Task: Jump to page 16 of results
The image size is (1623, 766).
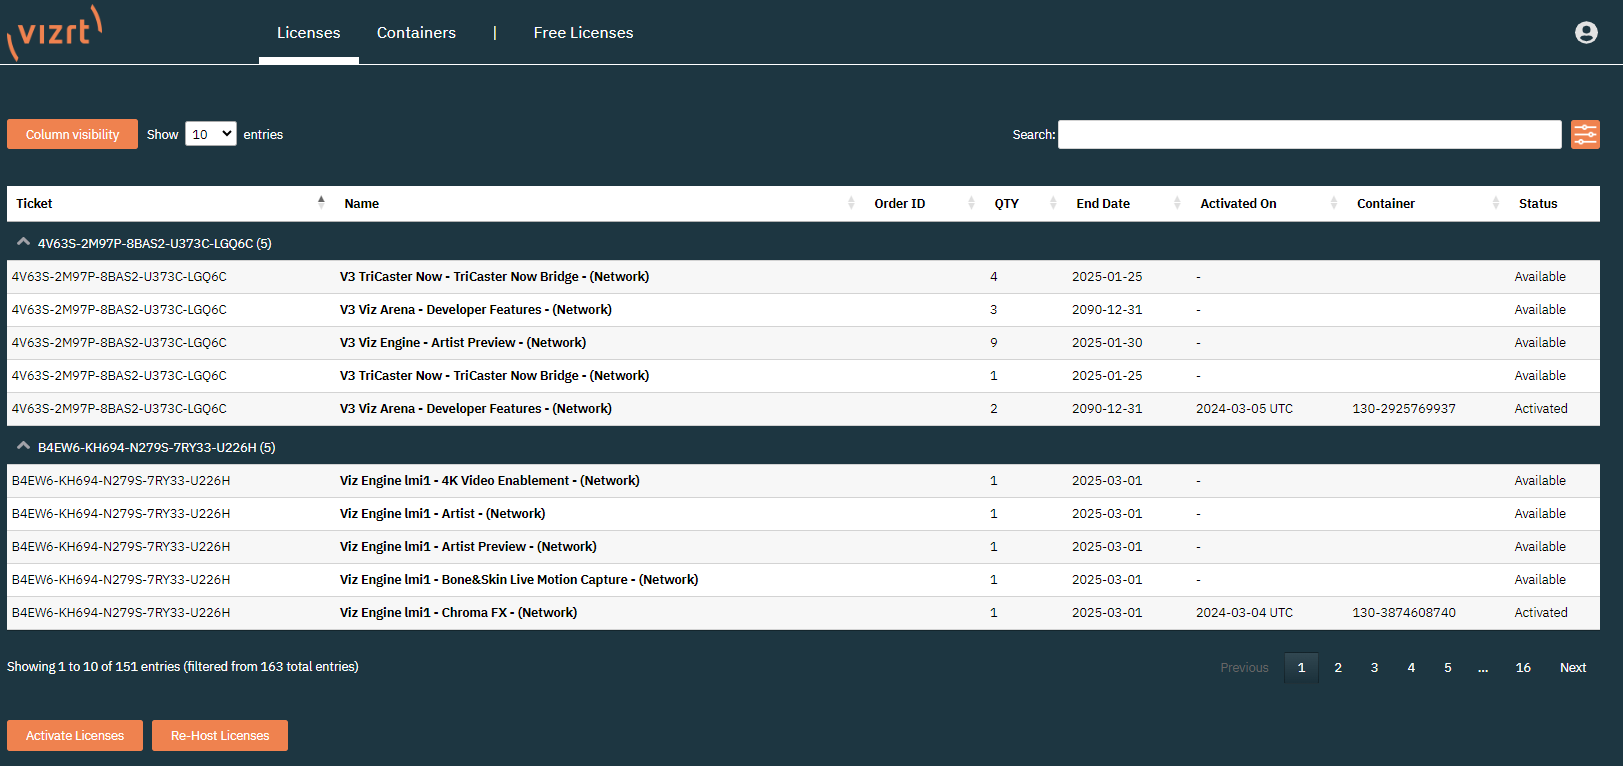Action: [x=1522, y=668]
